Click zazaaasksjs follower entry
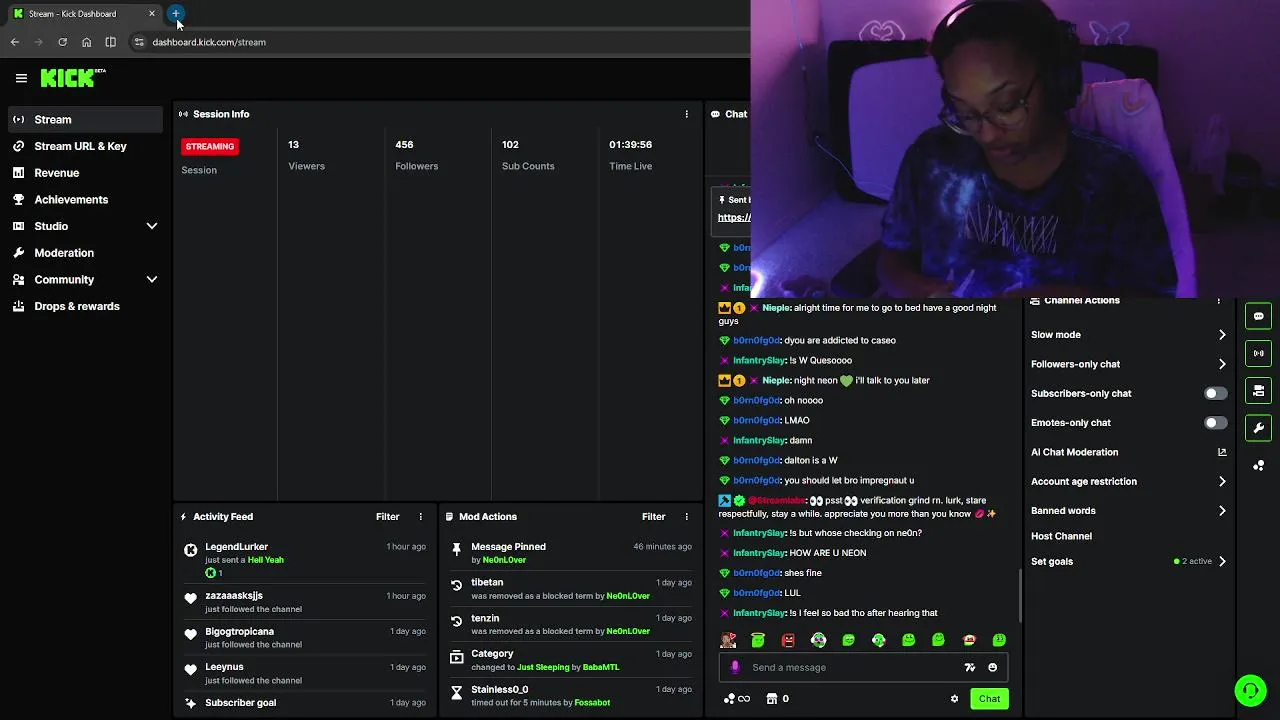 click(304, 602)
